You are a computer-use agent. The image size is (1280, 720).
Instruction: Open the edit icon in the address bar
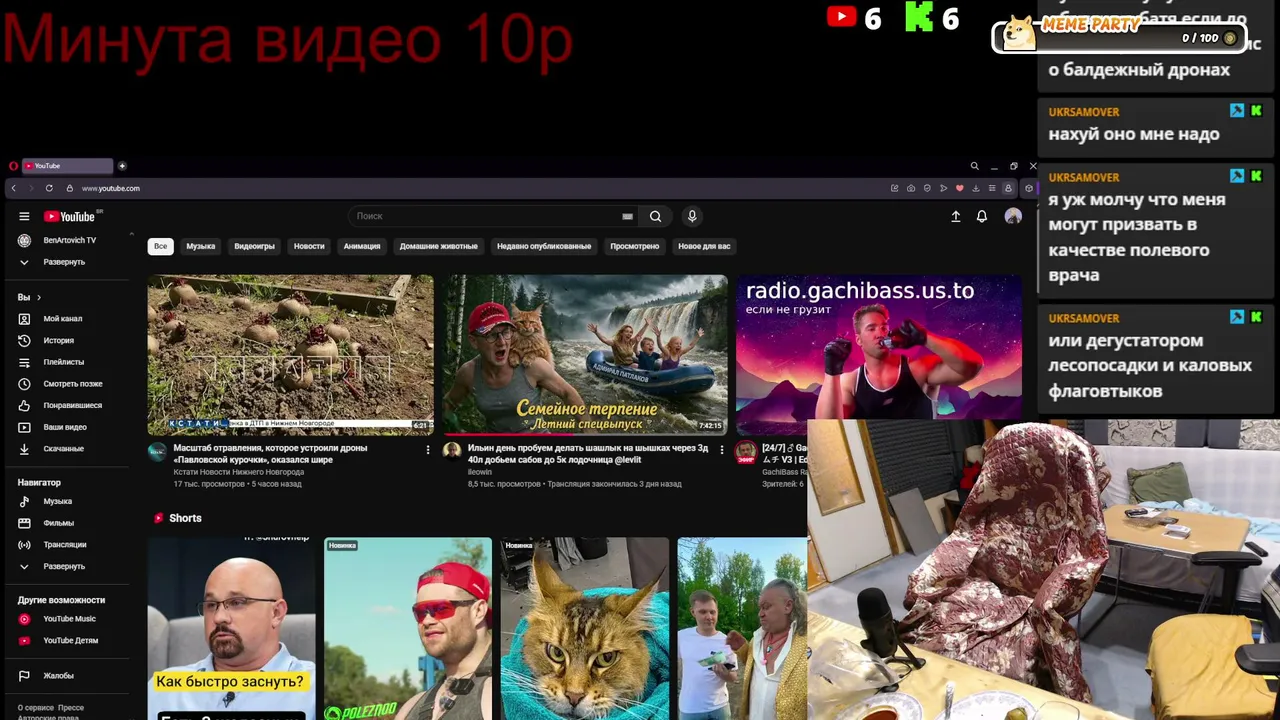(x=895, y=188)
